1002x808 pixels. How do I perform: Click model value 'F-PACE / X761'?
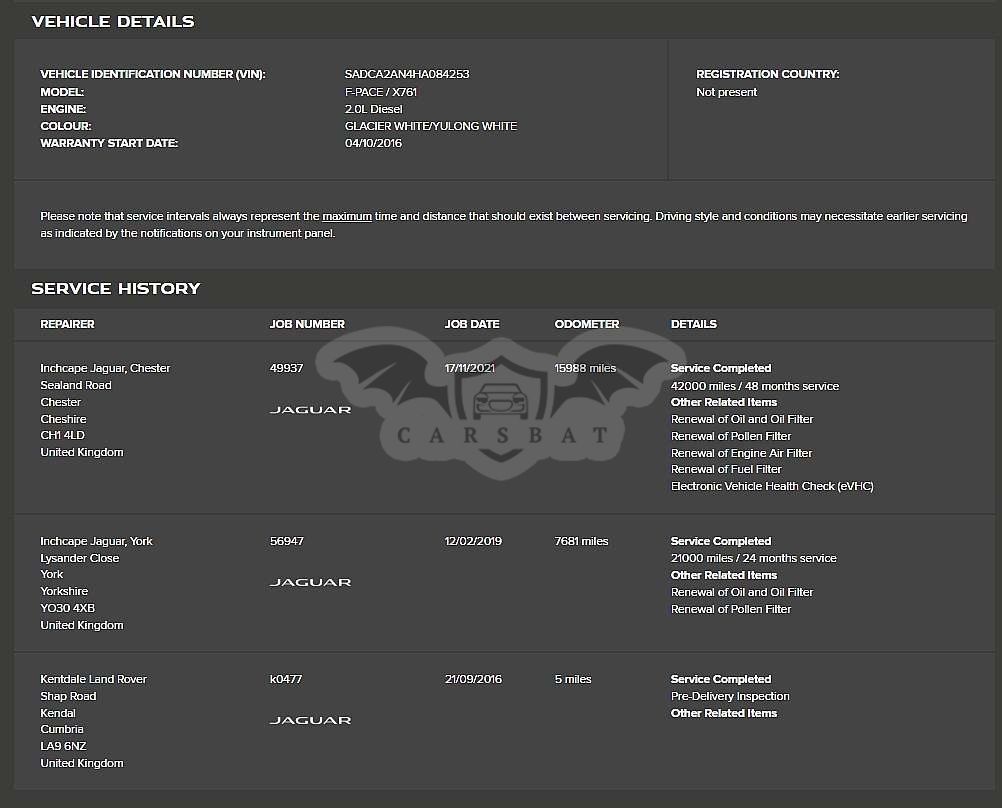[381, 92]
